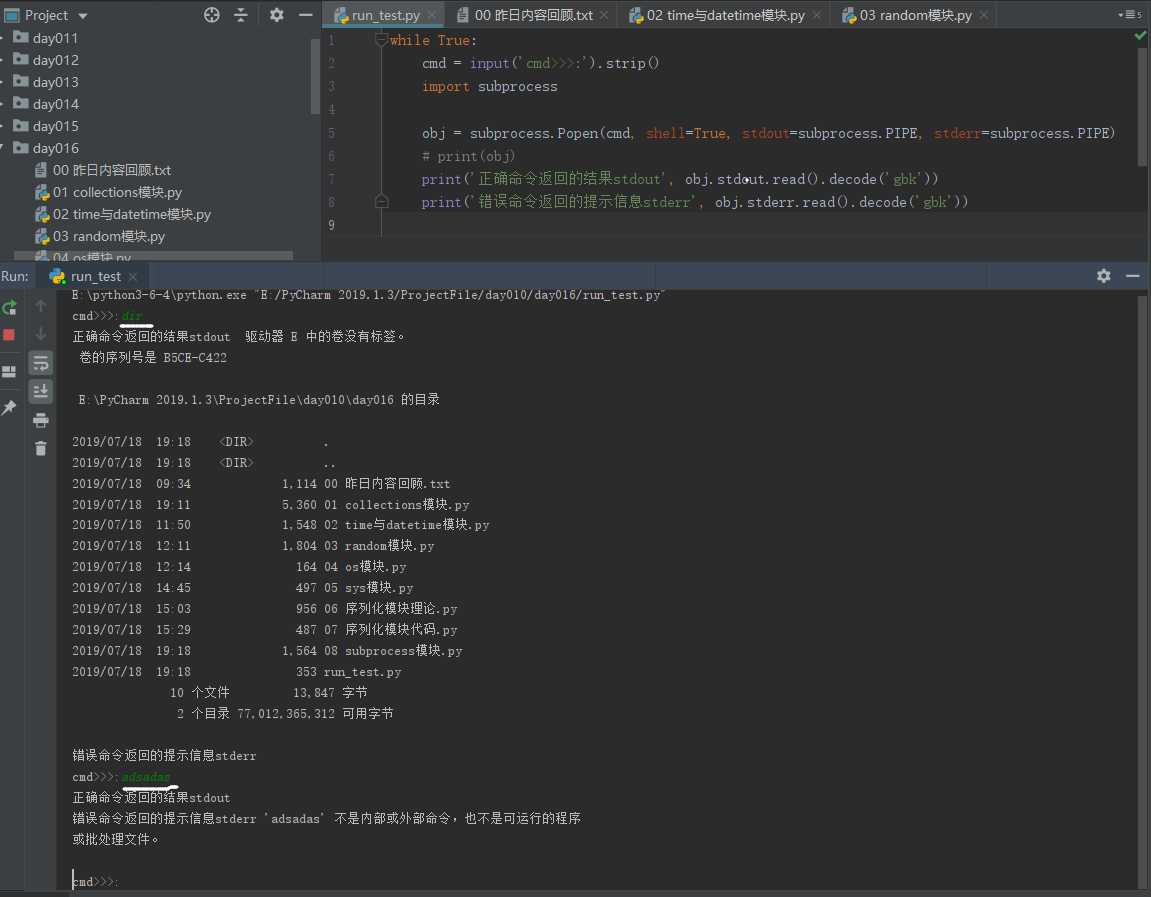Select 00 昨日内容回顾.txt in project tree
1151x897 pixels.
point(103,170)
